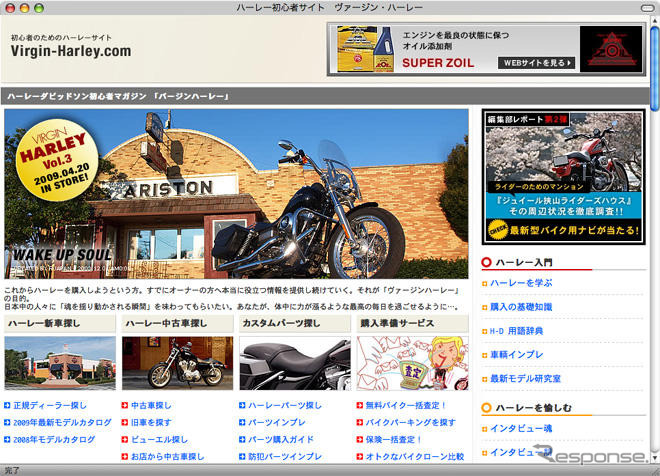Screen dimensions: 660x476
Task: Open the 2008年モデルカタログ link
Action: click(54, 439)
